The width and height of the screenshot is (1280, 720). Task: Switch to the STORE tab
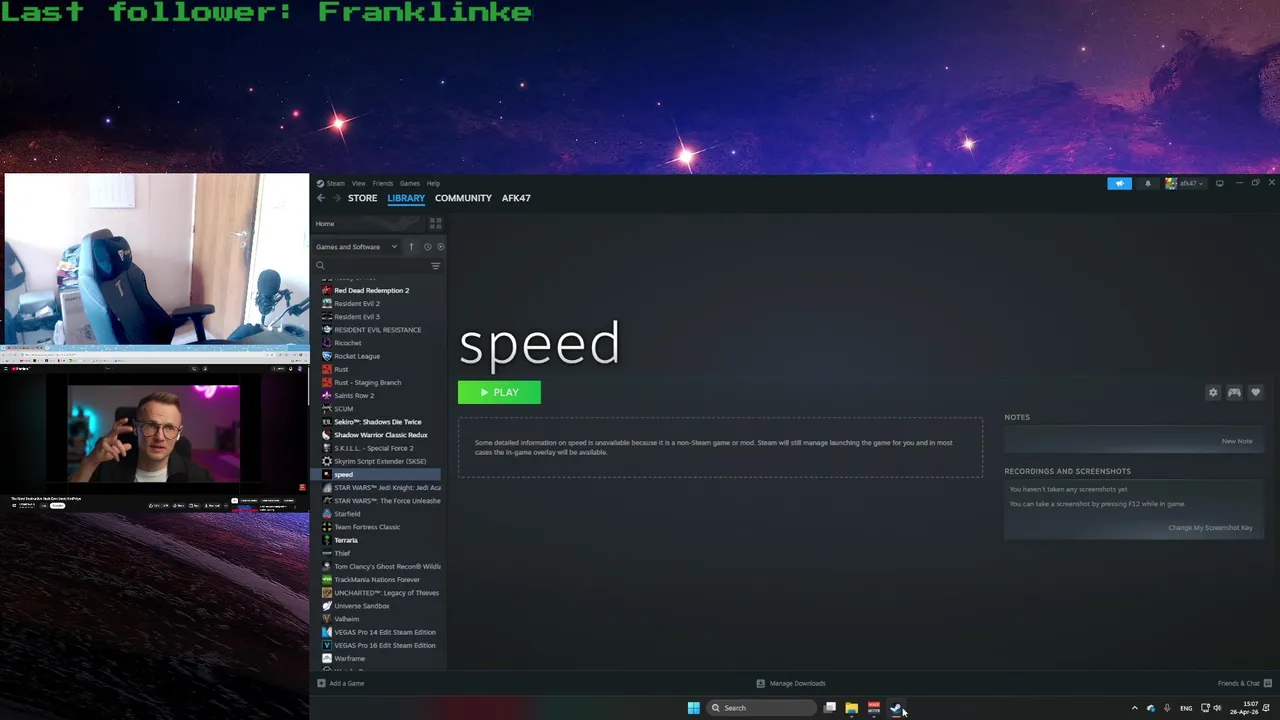362,198
